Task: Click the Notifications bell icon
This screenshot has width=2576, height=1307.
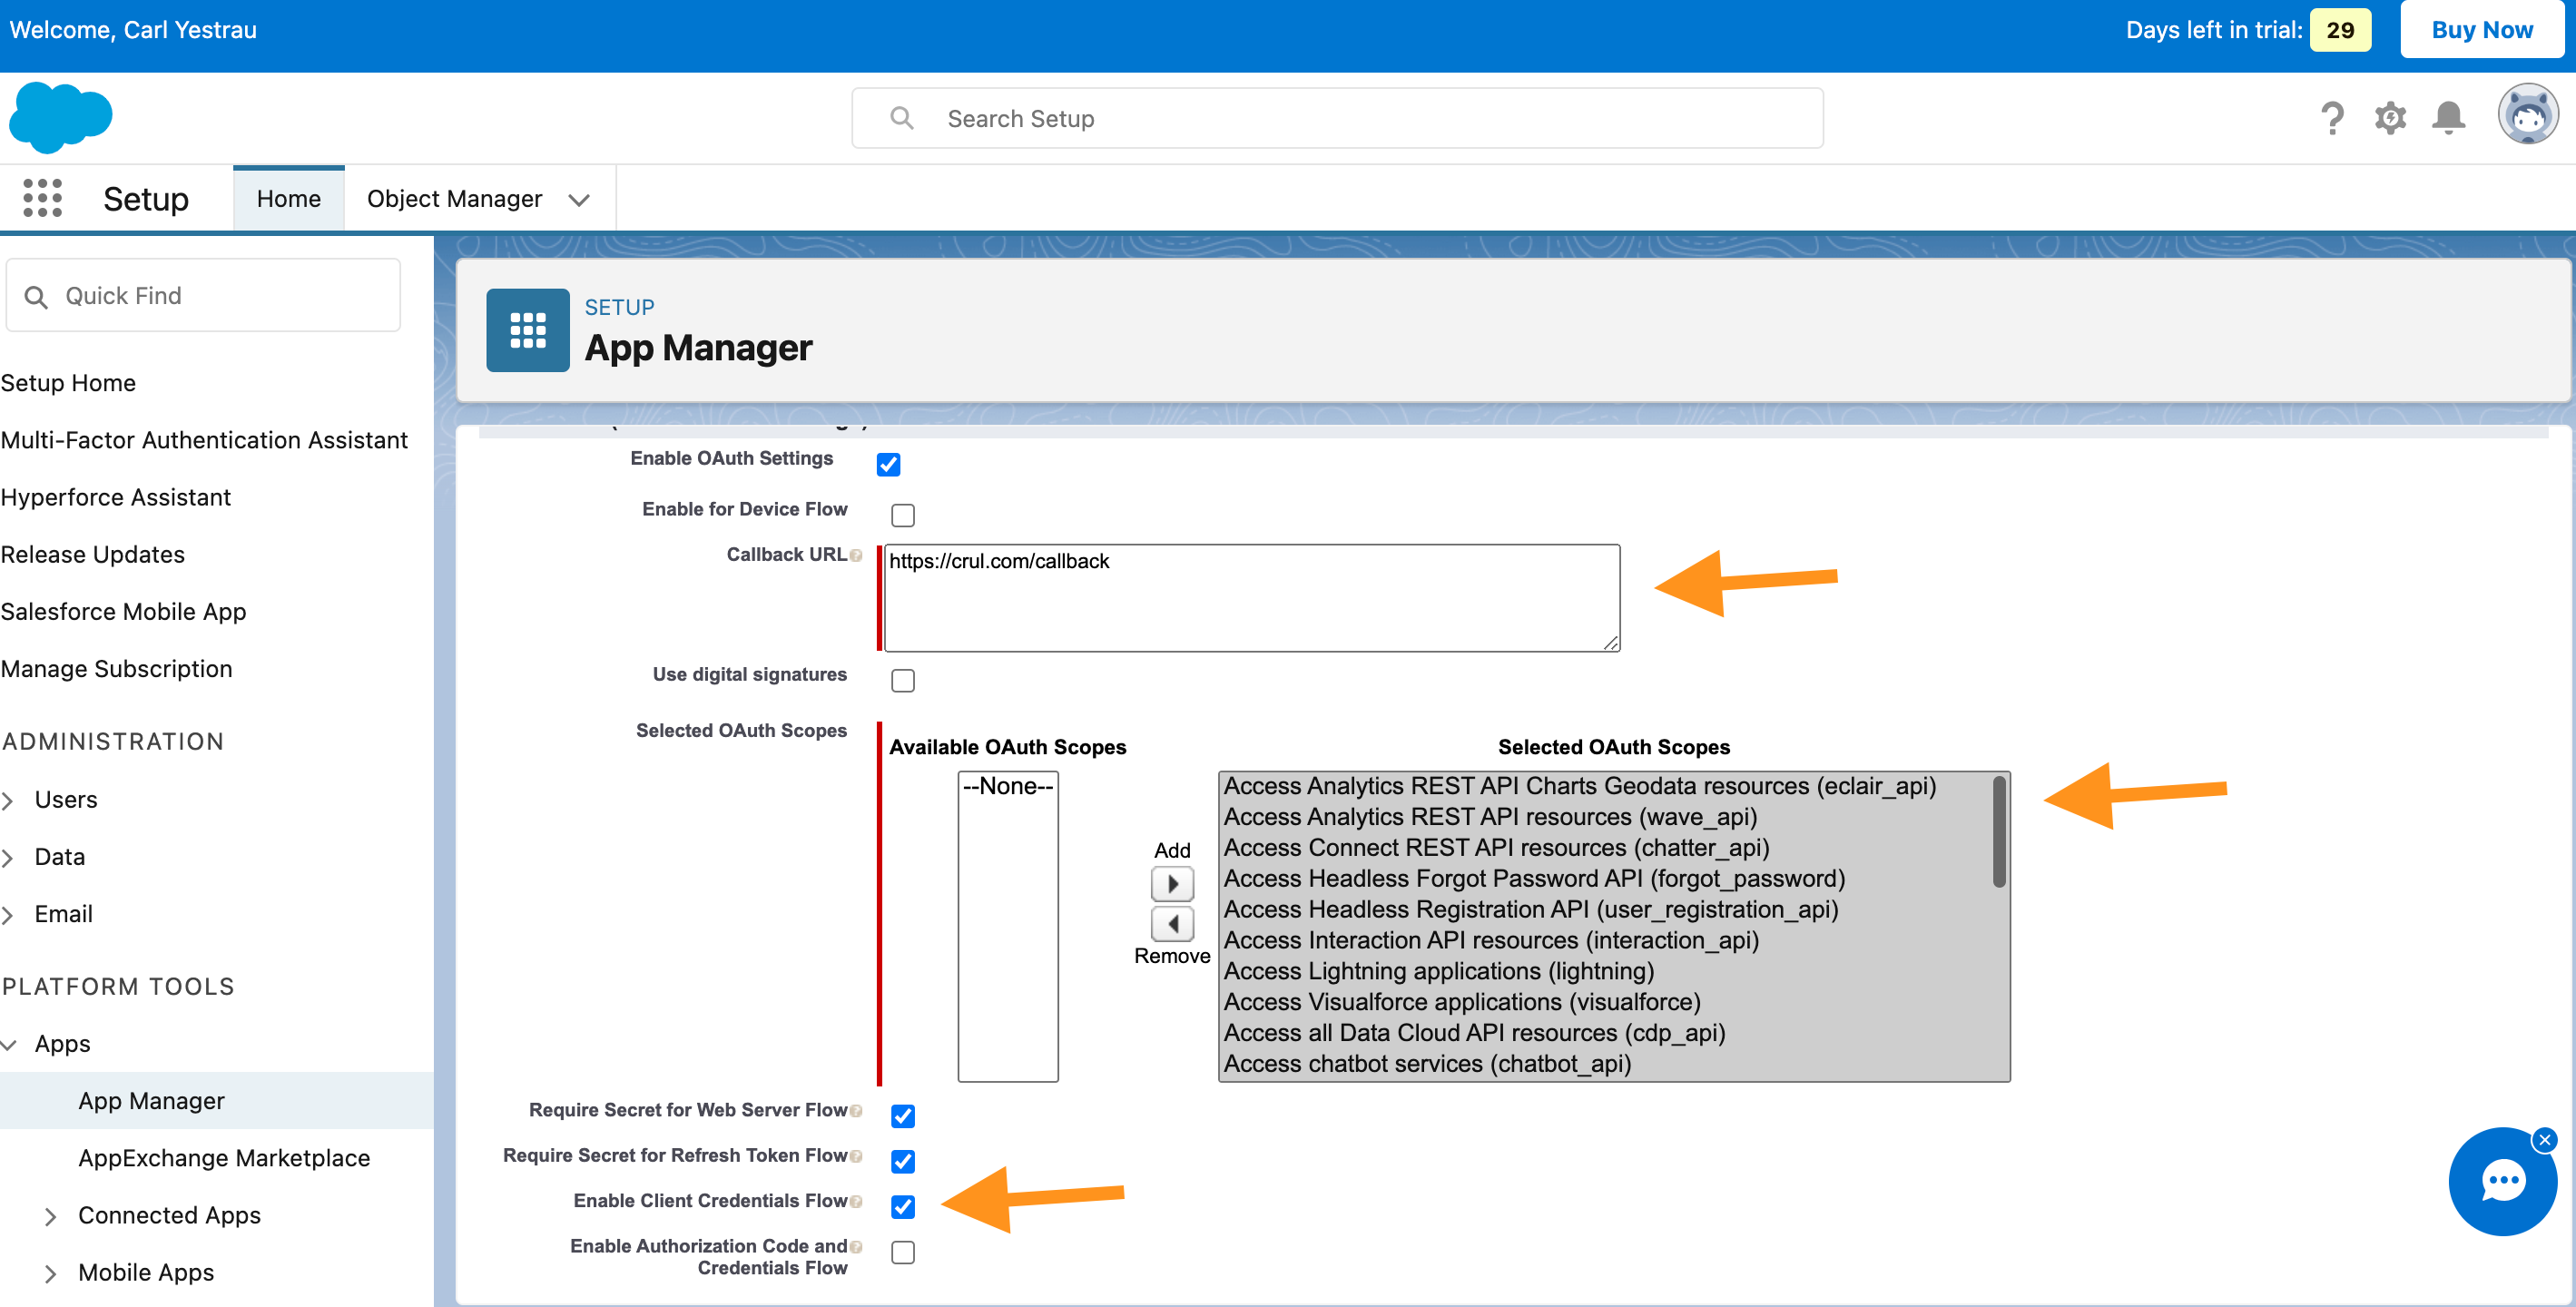Action: (2446, 118)
